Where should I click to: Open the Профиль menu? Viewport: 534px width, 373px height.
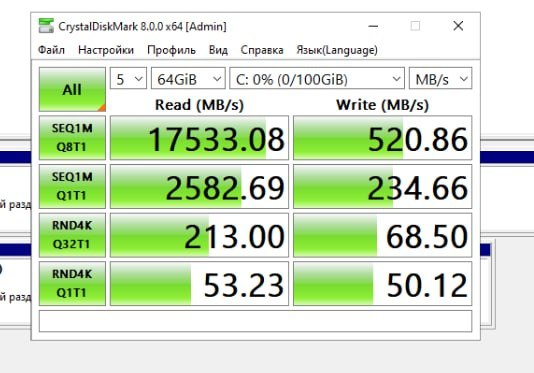coord(171,50)
